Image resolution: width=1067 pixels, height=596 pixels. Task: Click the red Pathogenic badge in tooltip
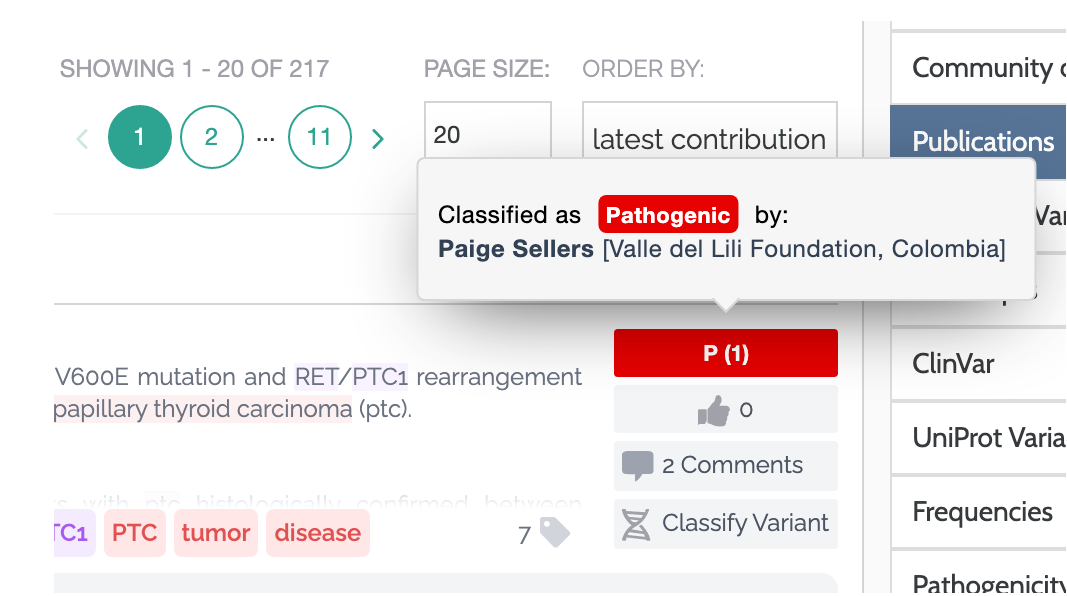click(668, 215)
